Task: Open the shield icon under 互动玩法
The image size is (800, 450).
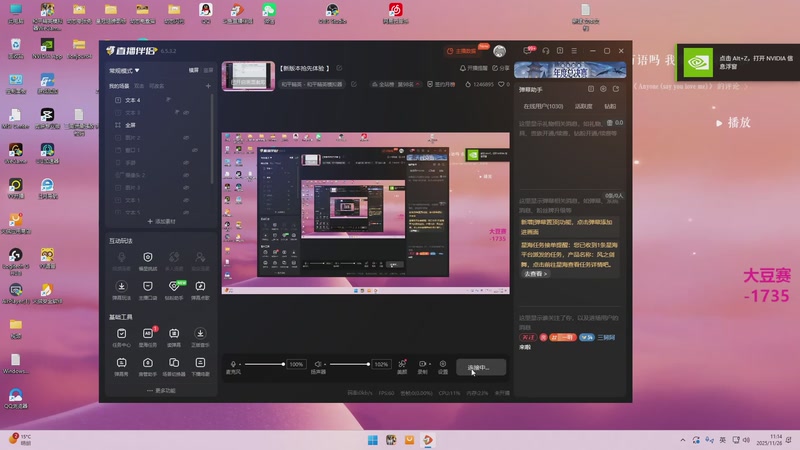Action: point(148,257)
